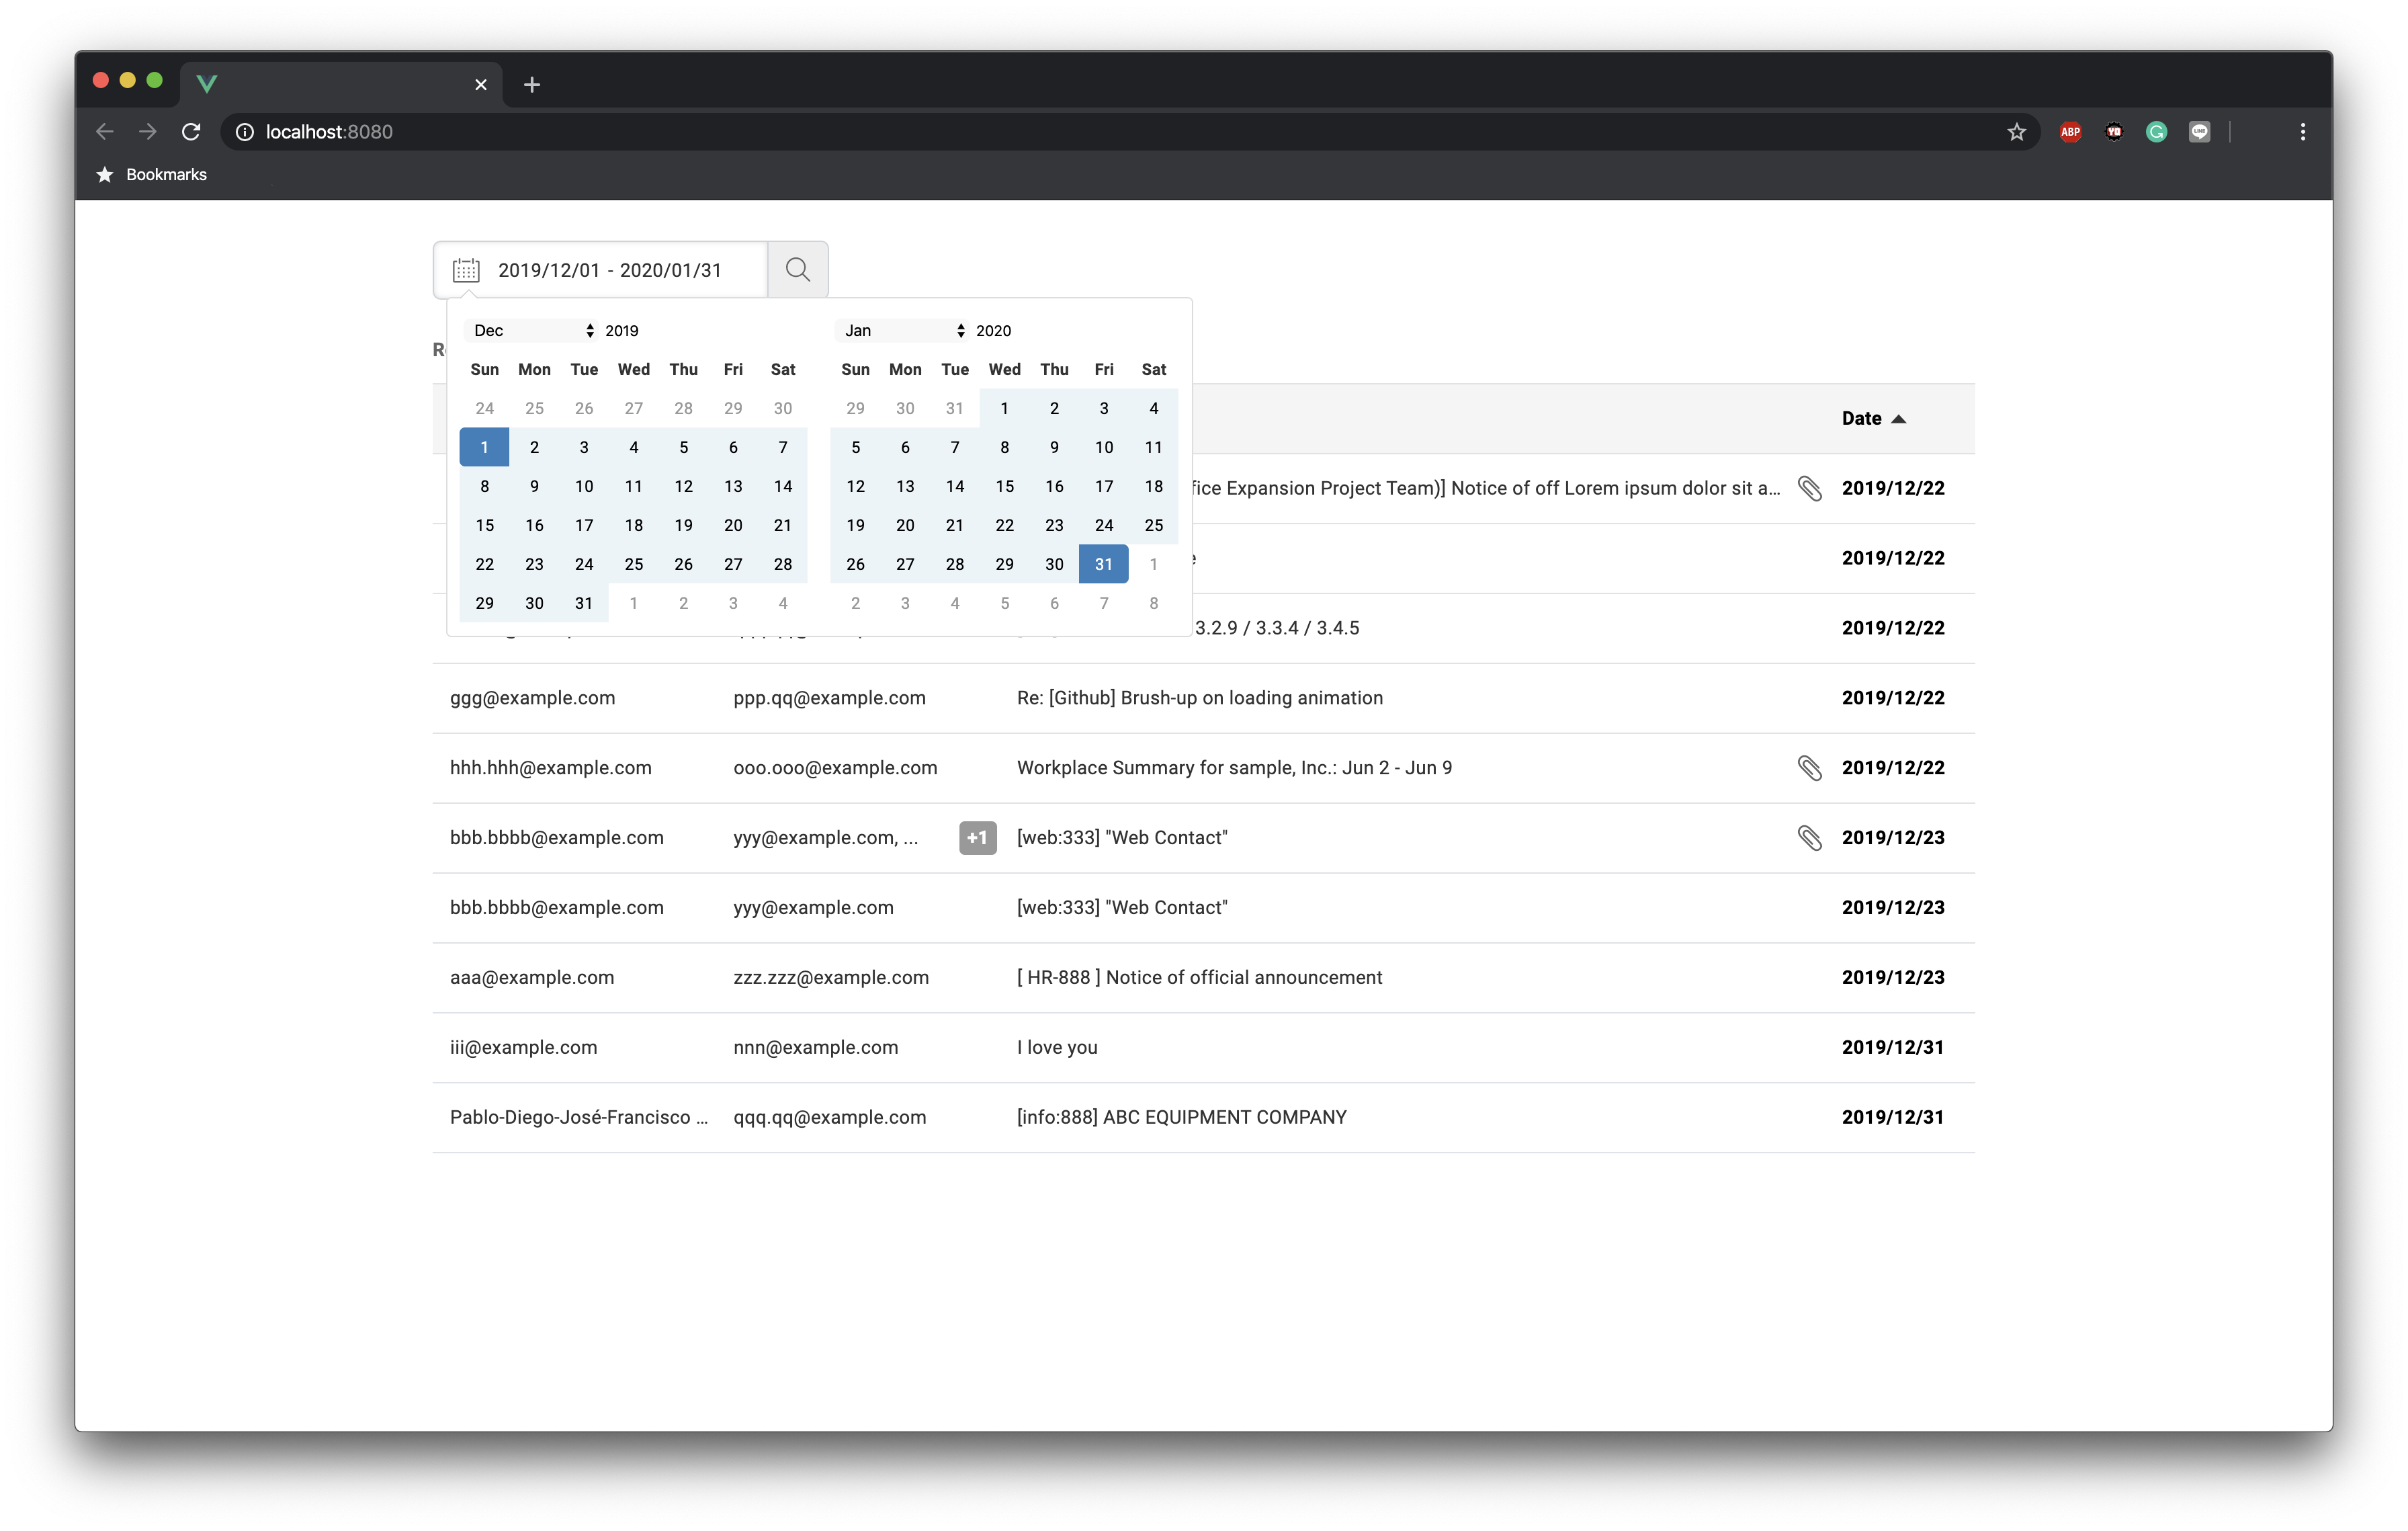Select January 31 highlighted end date
This screenshot has height=1531, width=2408.
(x=1103, y=565)
